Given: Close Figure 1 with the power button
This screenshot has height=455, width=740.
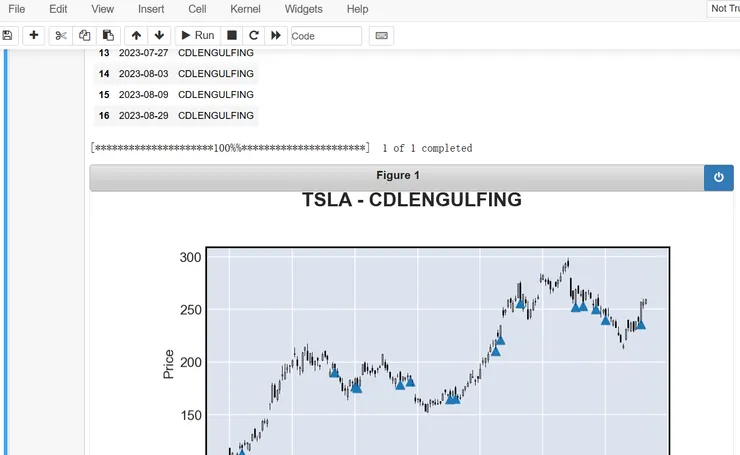Looking at the screenshot, I should click(718, 177).
